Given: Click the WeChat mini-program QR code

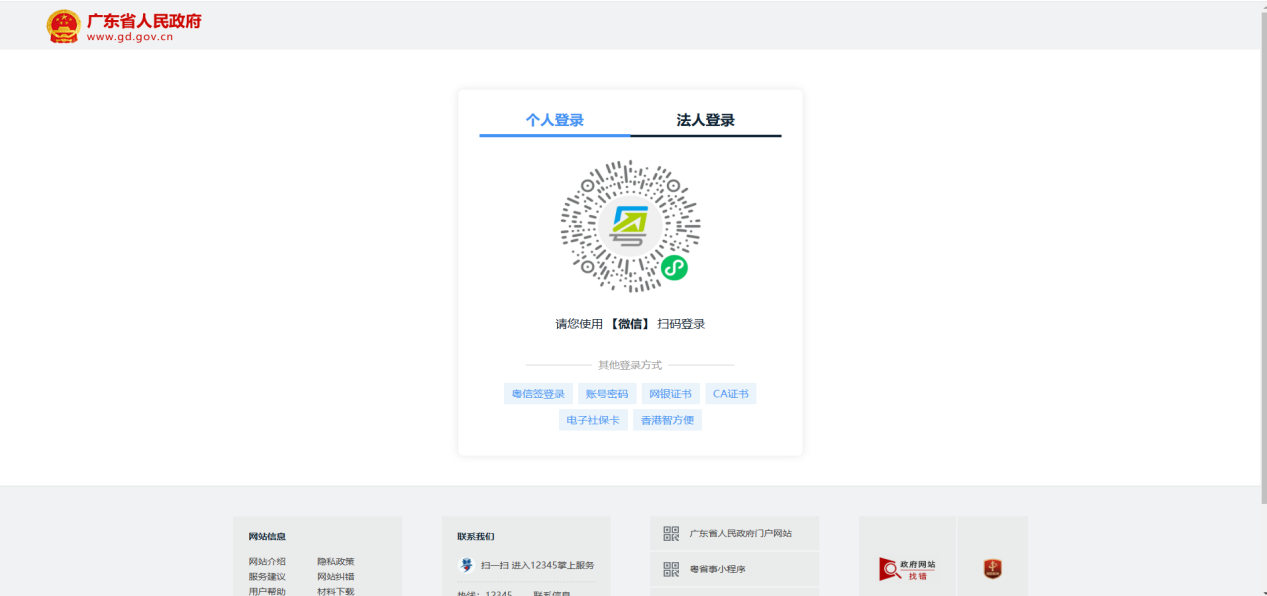Looking at the screenshot, I should point(630,226).
